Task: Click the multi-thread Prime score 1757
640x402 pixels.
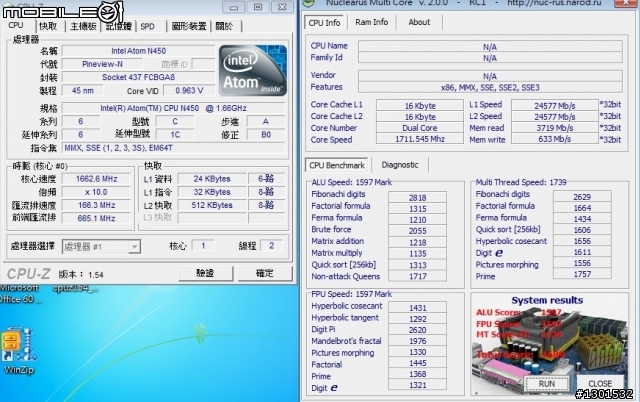Action: (x=582, y=274)
